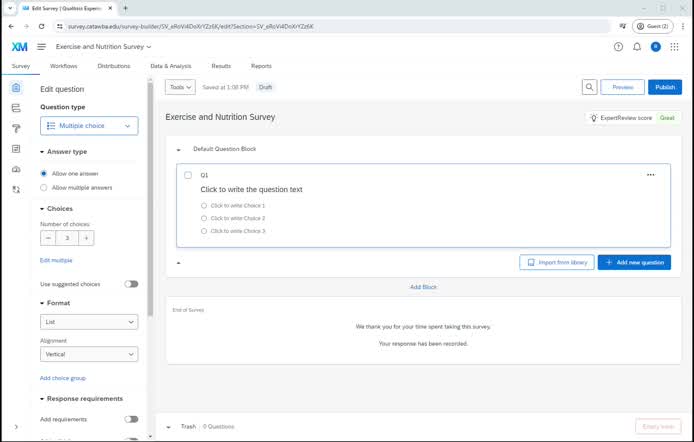Click the question text placeholder in Q1
694x442 pixels.
tap(251, 189)
